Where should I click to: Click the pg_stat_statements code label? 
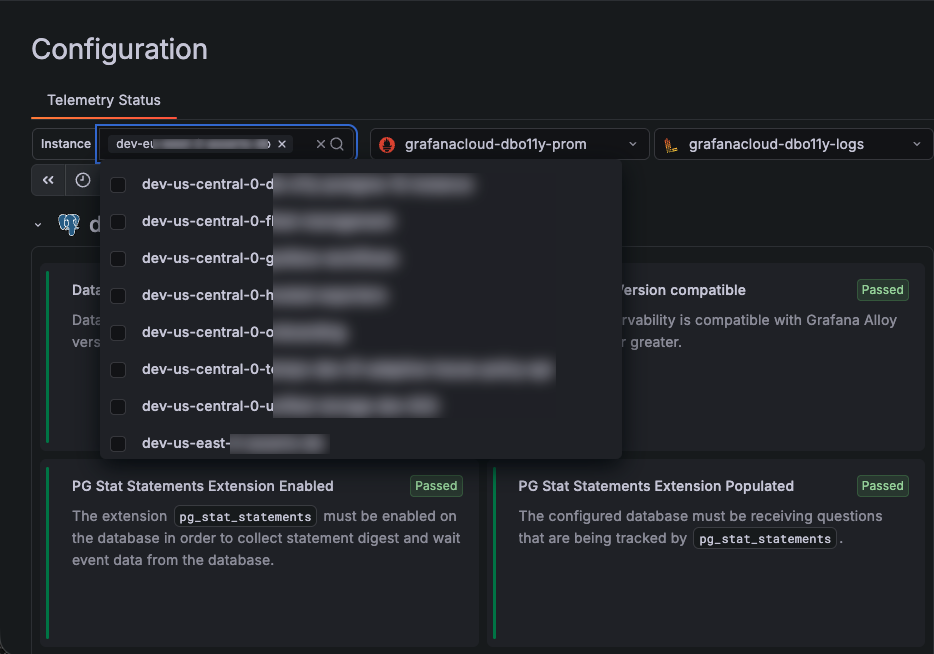pos(245,516)
